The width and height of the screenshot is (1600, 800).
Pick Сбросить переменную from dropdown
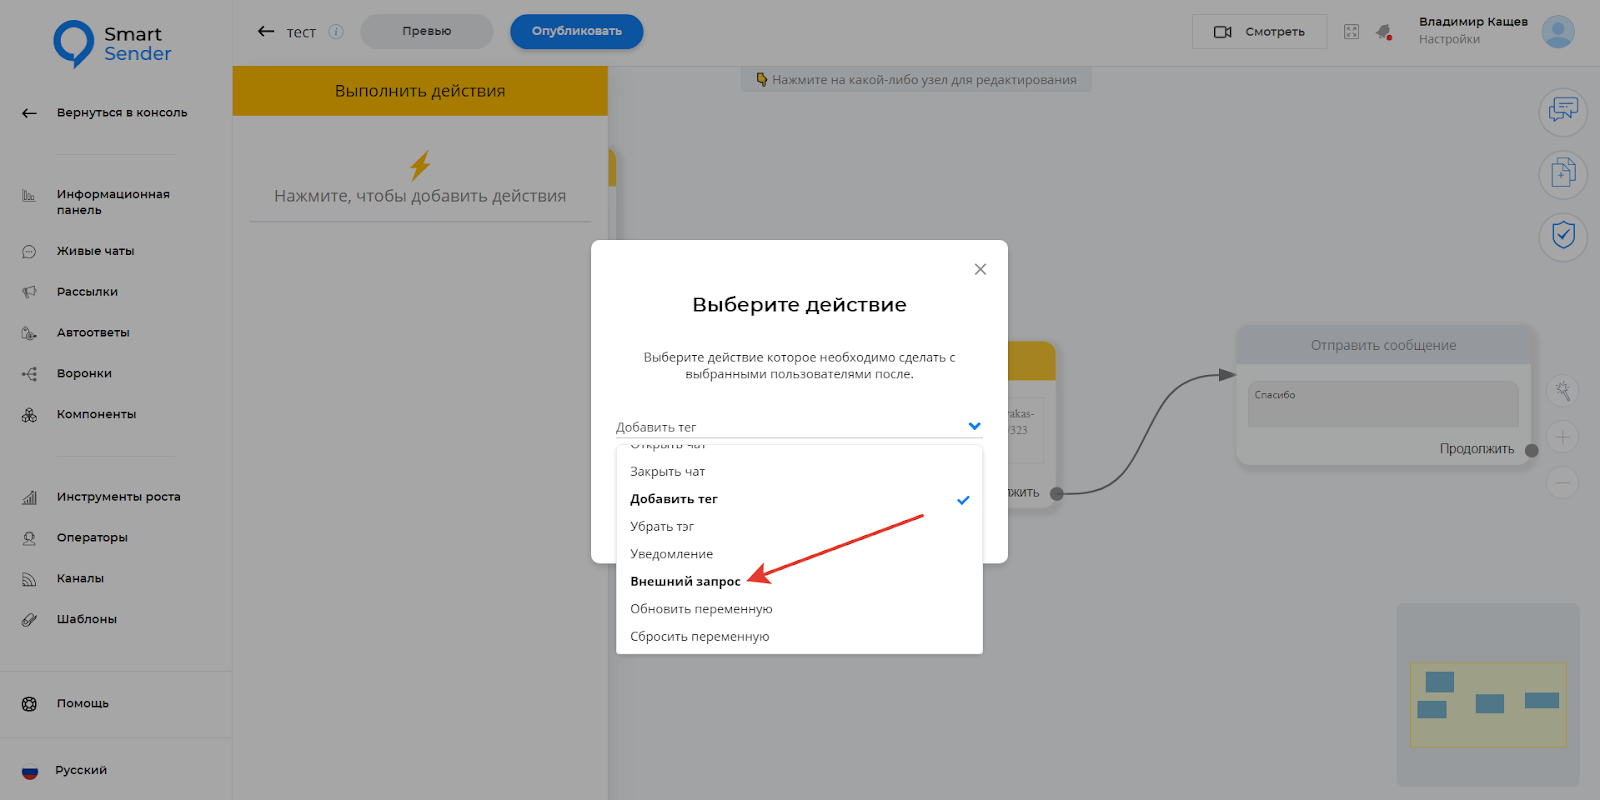(x=700, y=636)
